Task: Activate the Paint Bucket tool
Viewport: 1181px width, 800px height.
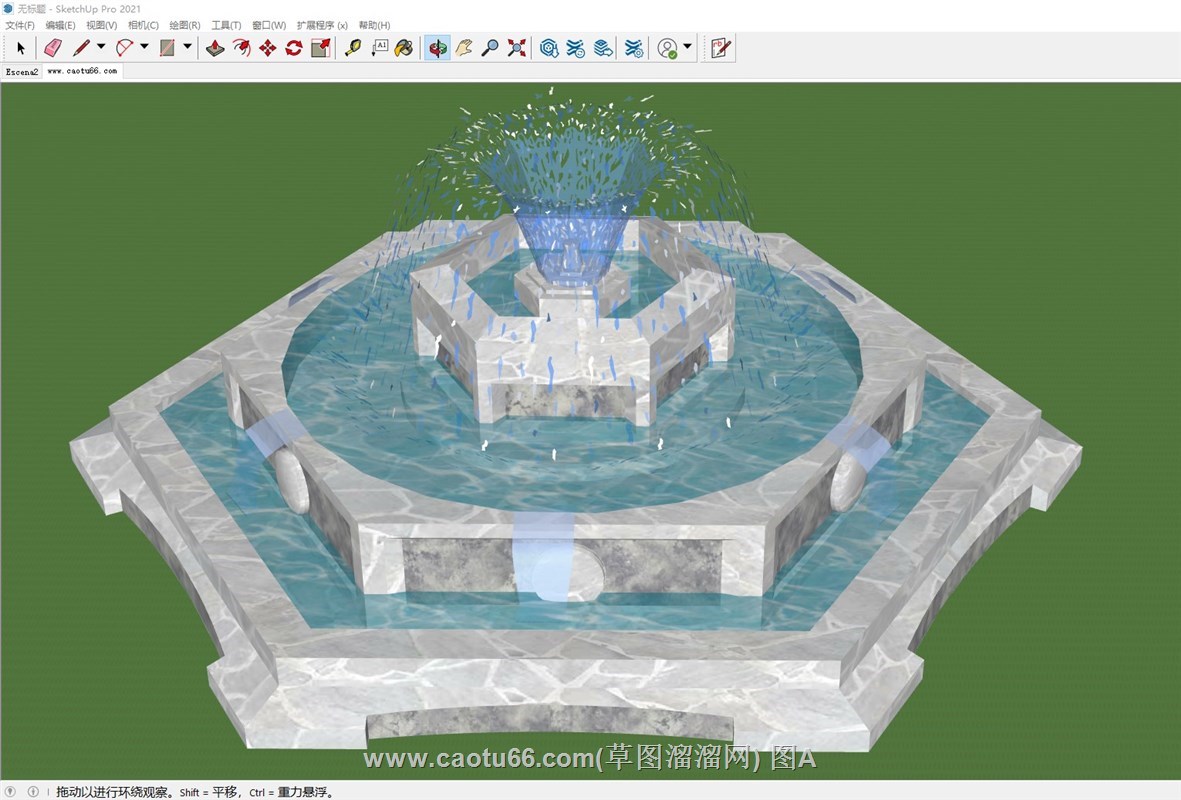Action: (x=403, y=47)
